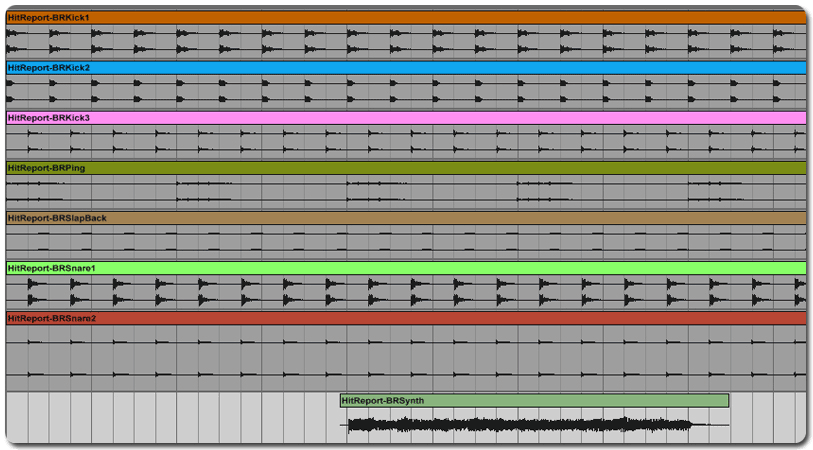The width and height of the screenshot is (813, 450).
Task: Click inside the BRSnare1 waveform lane
Action: point(405,291)
